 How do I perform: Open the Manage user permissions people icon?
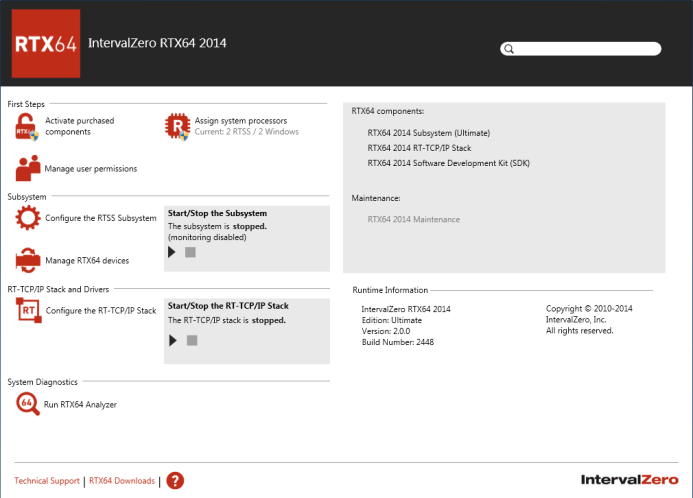click(28, 168)
